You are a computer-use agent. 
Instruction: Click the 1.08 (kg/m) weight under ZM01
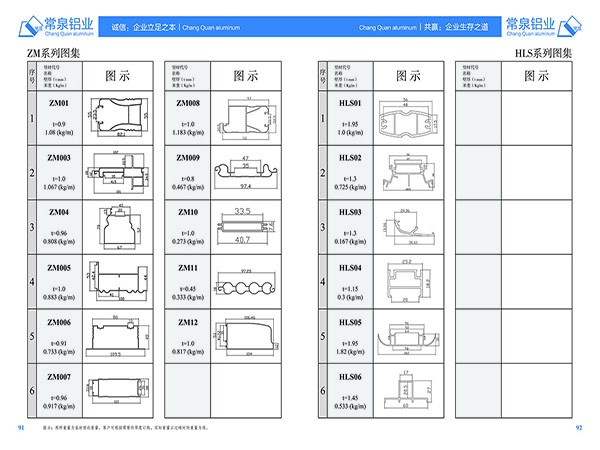[59, 132]
